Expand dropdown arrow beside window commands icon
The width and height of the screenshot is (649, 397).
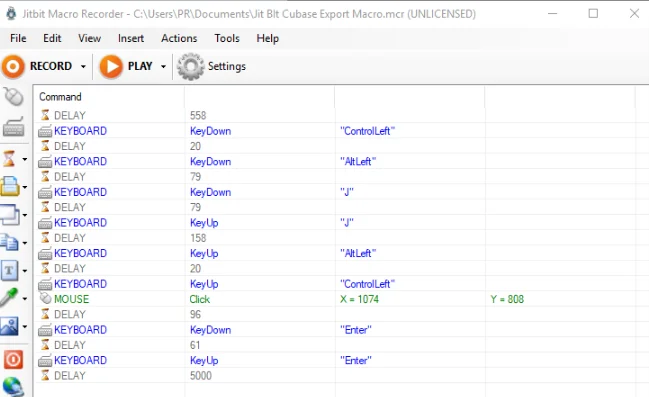[25, 215]
